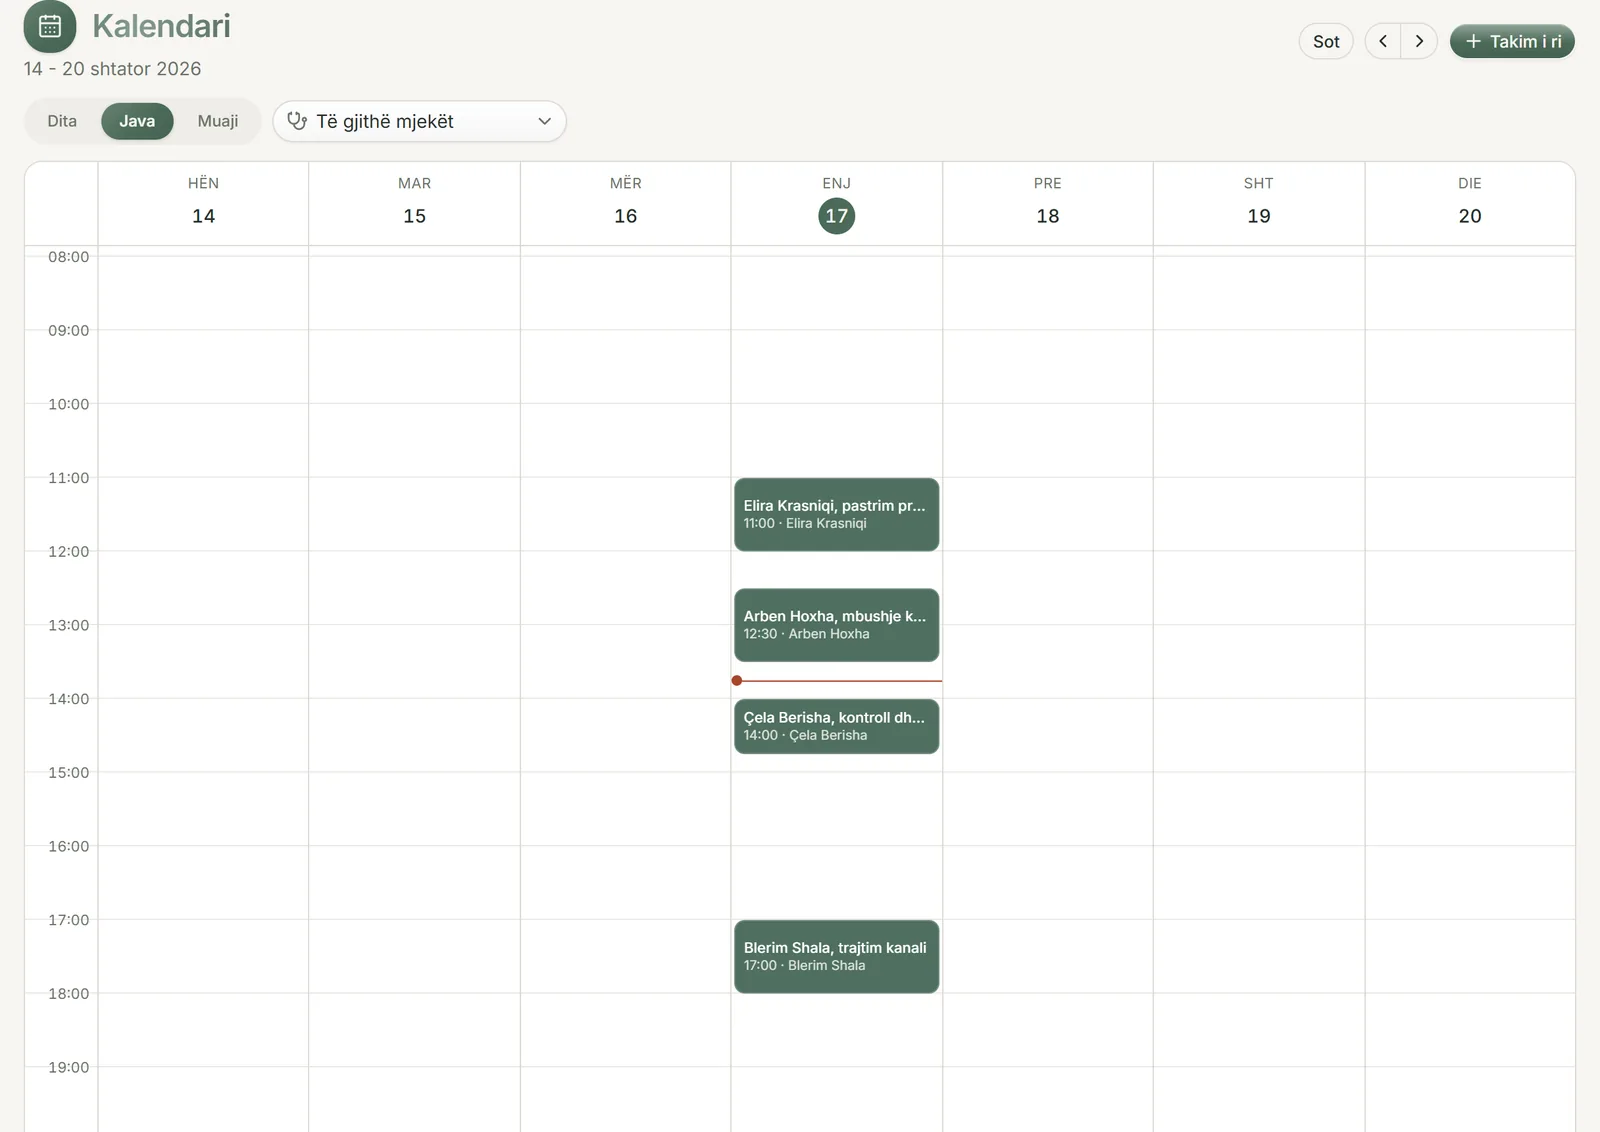
Task: Select Monday 14 column header
Action: [x=203, y=203]
